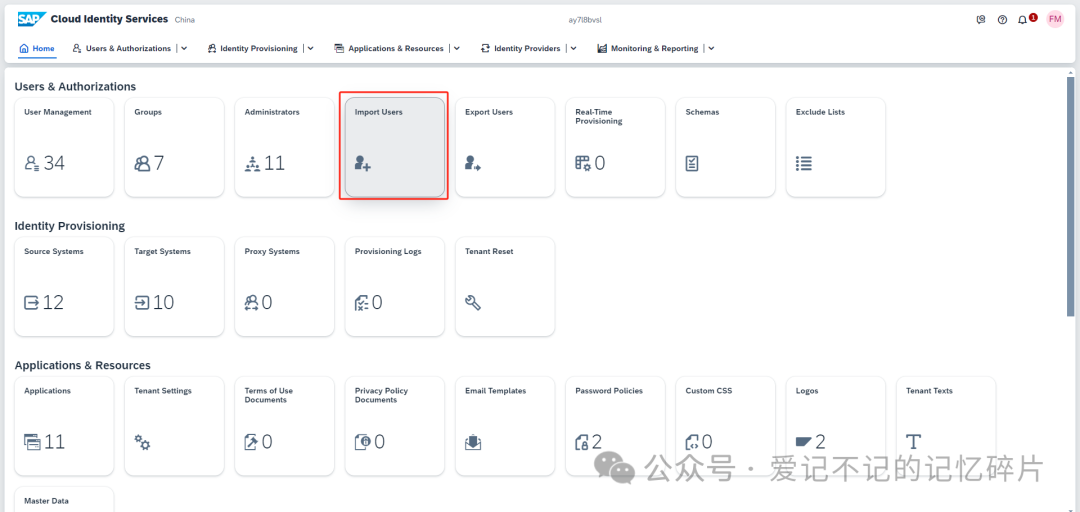Open the Administrators tile
Screen dimensions: 1080x512
click(x=284, y=147)
